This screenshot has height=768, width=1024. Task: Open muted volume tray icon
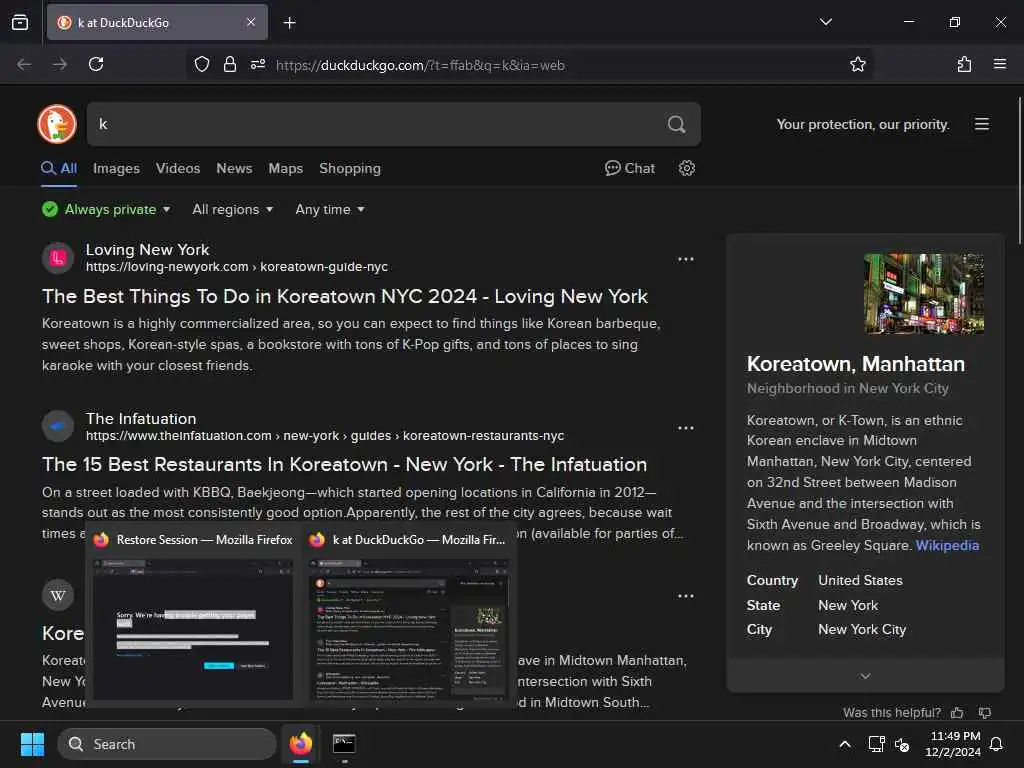tap(902, 744)
